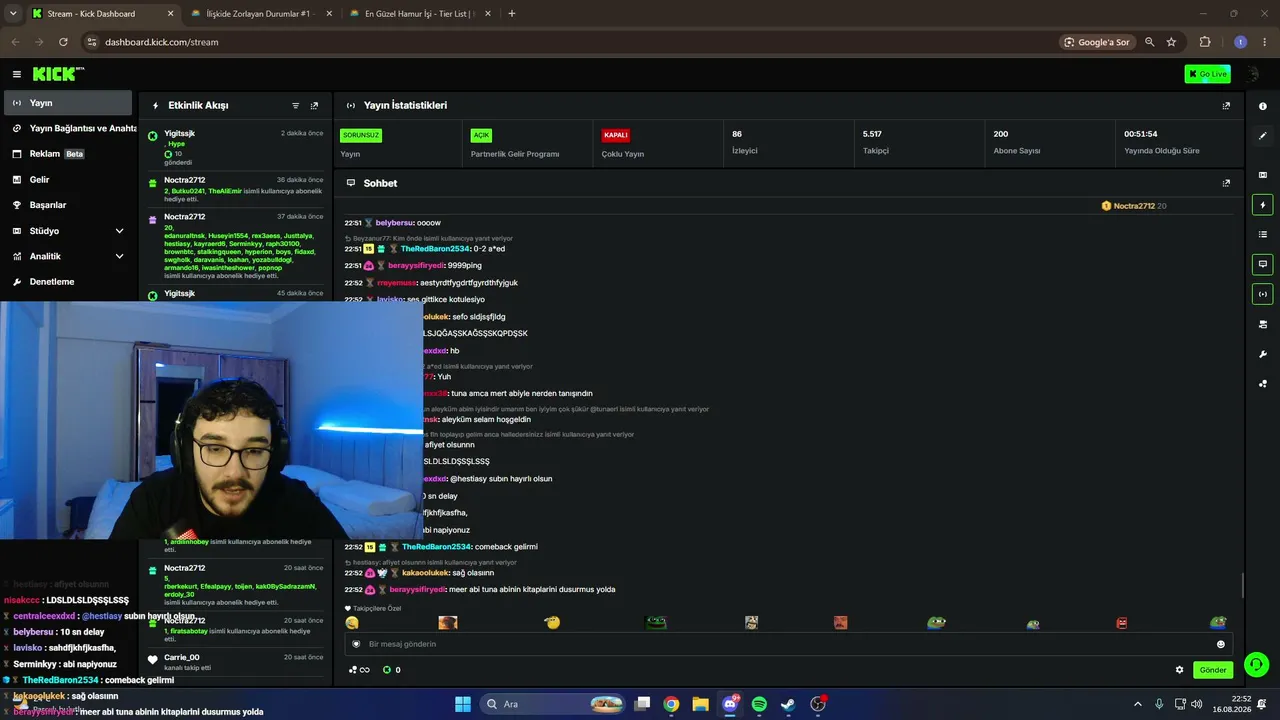Pop out the Yayın İstatistikleri panel
The image size is (1280, 720).
click(x=1226, y=105)
